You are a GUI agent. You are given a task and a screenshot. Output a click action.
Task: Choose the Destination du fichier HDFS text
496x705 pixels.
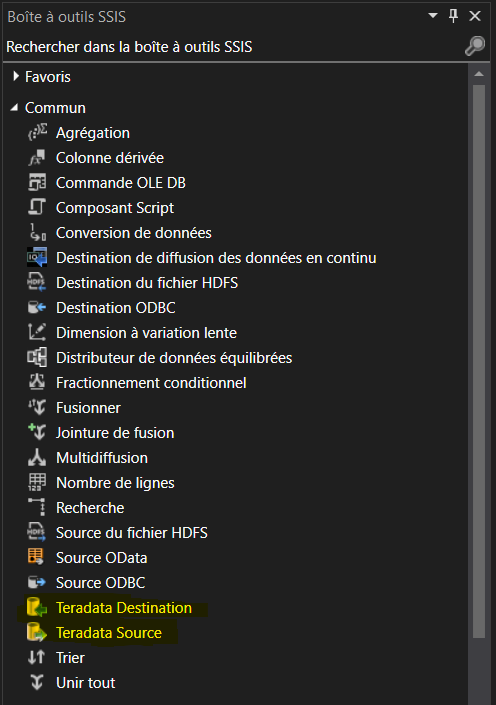click(147, 283)
